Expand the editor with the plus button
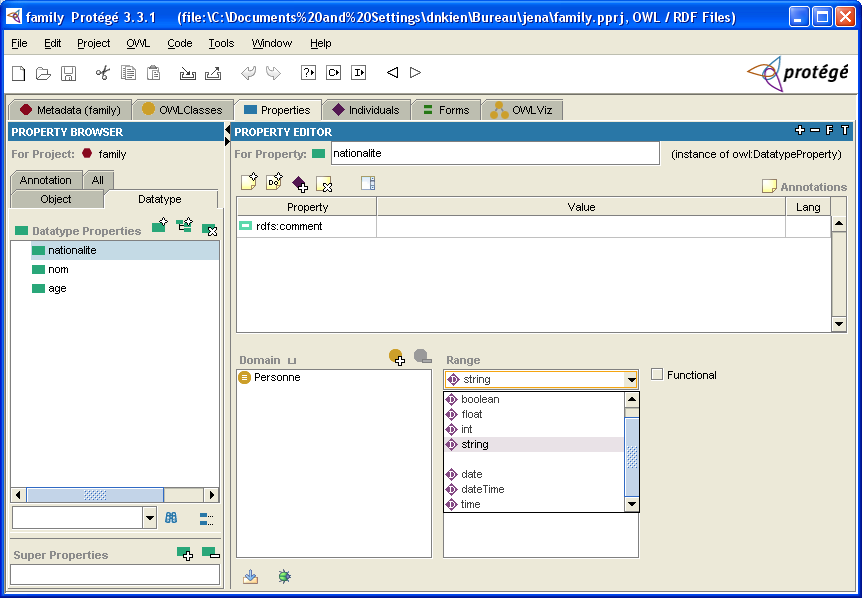Viewport: 862px width, 598px height. [x=800, y=130]
